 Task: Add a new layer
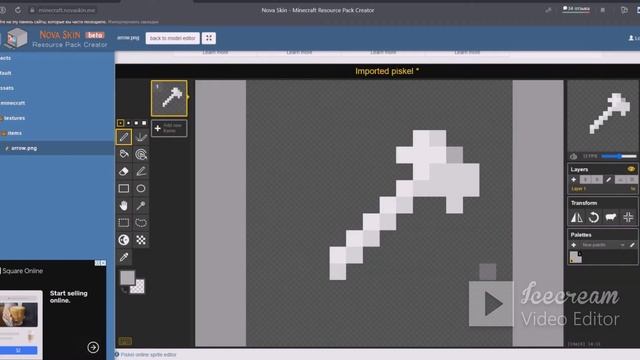point(573,180)
